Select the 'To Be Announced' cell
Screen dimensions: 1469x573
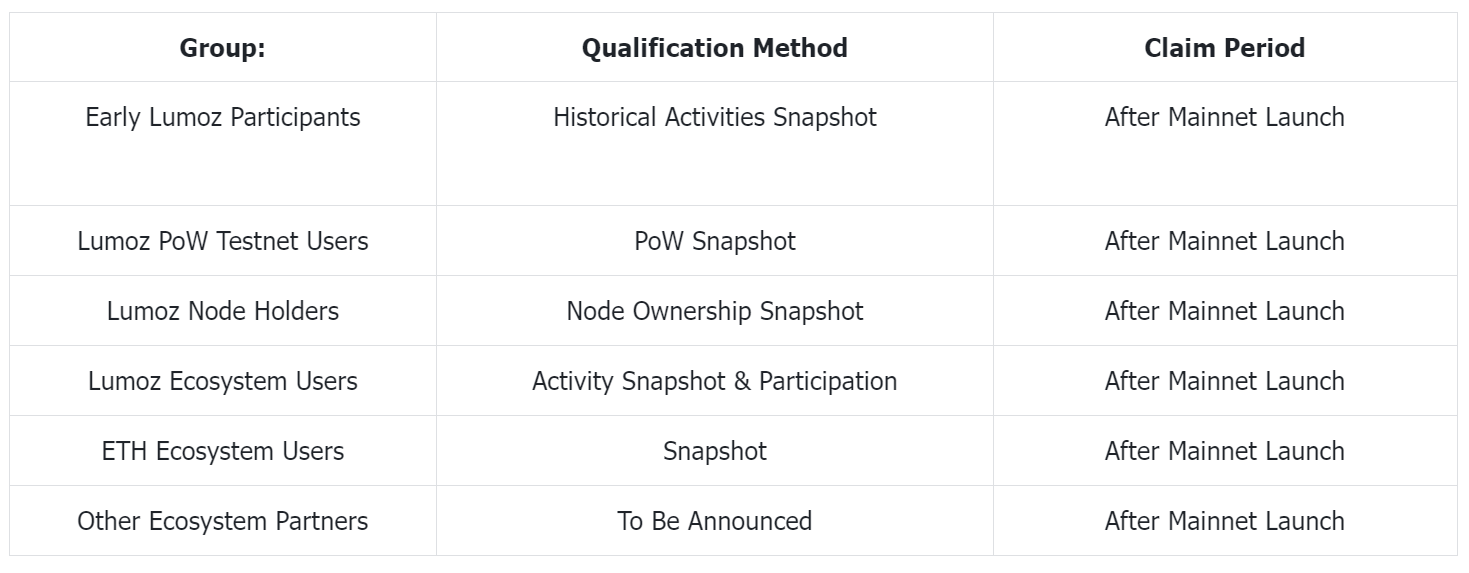[715, 521]
